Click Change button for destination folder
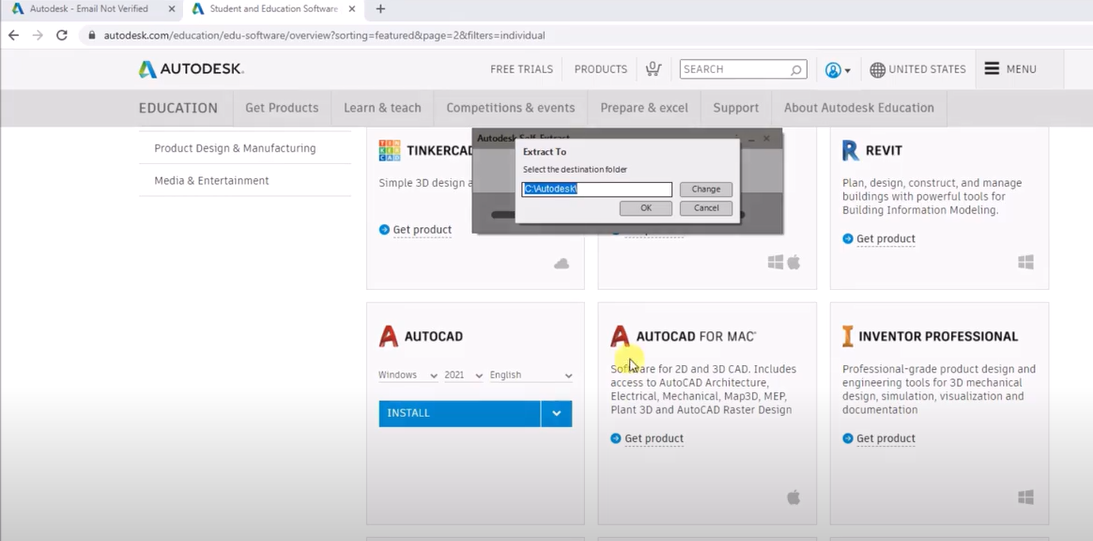The height and width of the screenshot is (541, 1093). click(705, 189)
